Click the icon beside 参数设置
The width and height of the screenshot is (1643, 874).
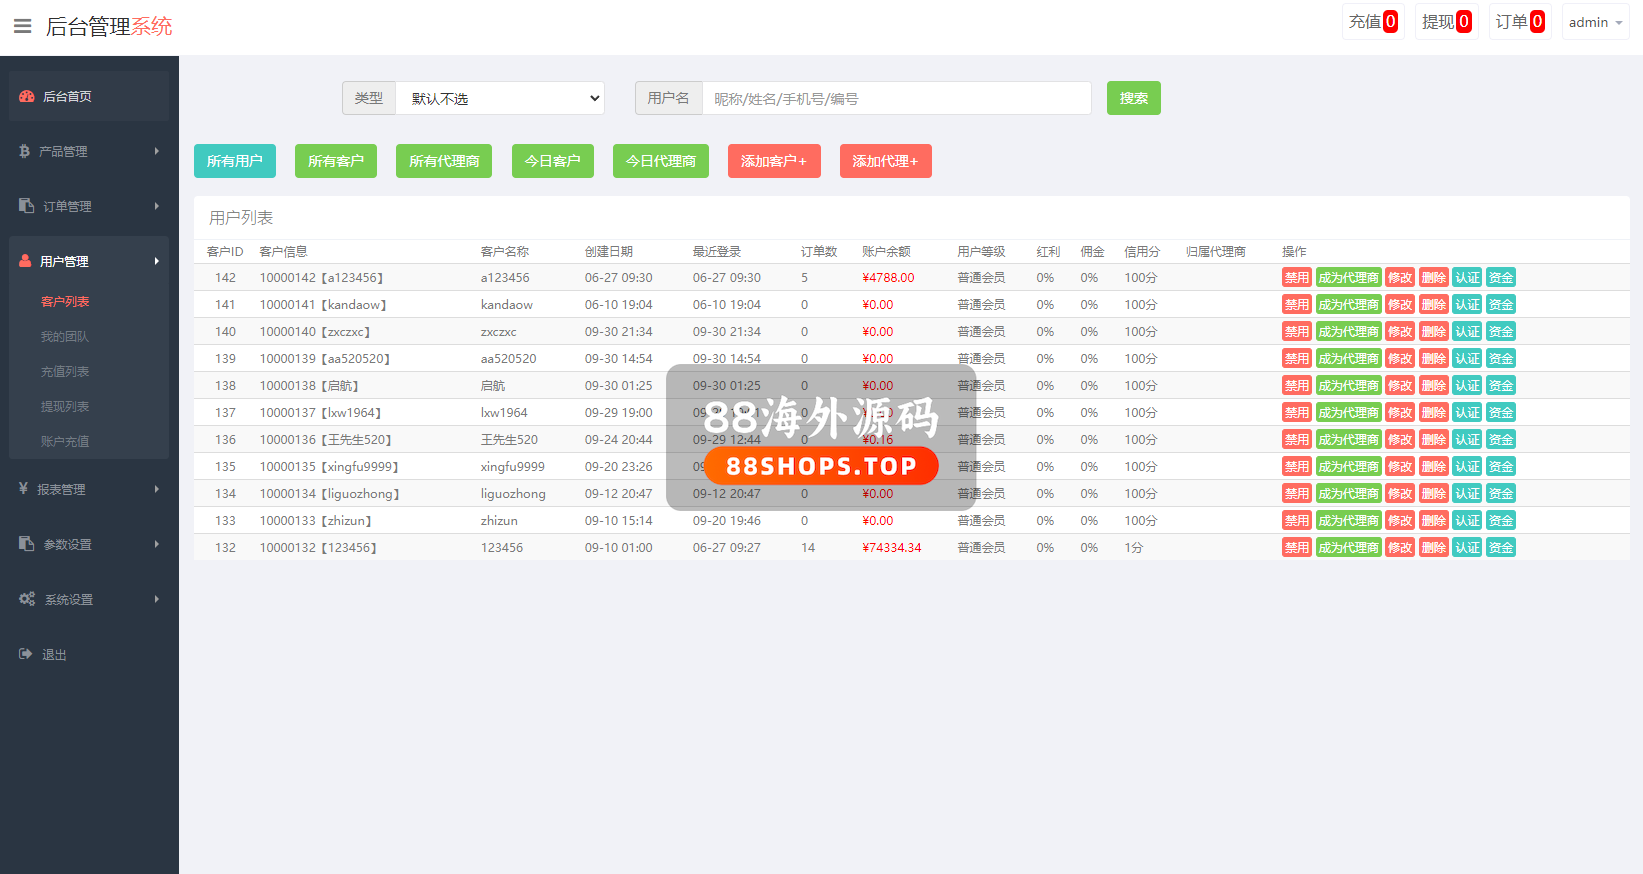point(27,544)
